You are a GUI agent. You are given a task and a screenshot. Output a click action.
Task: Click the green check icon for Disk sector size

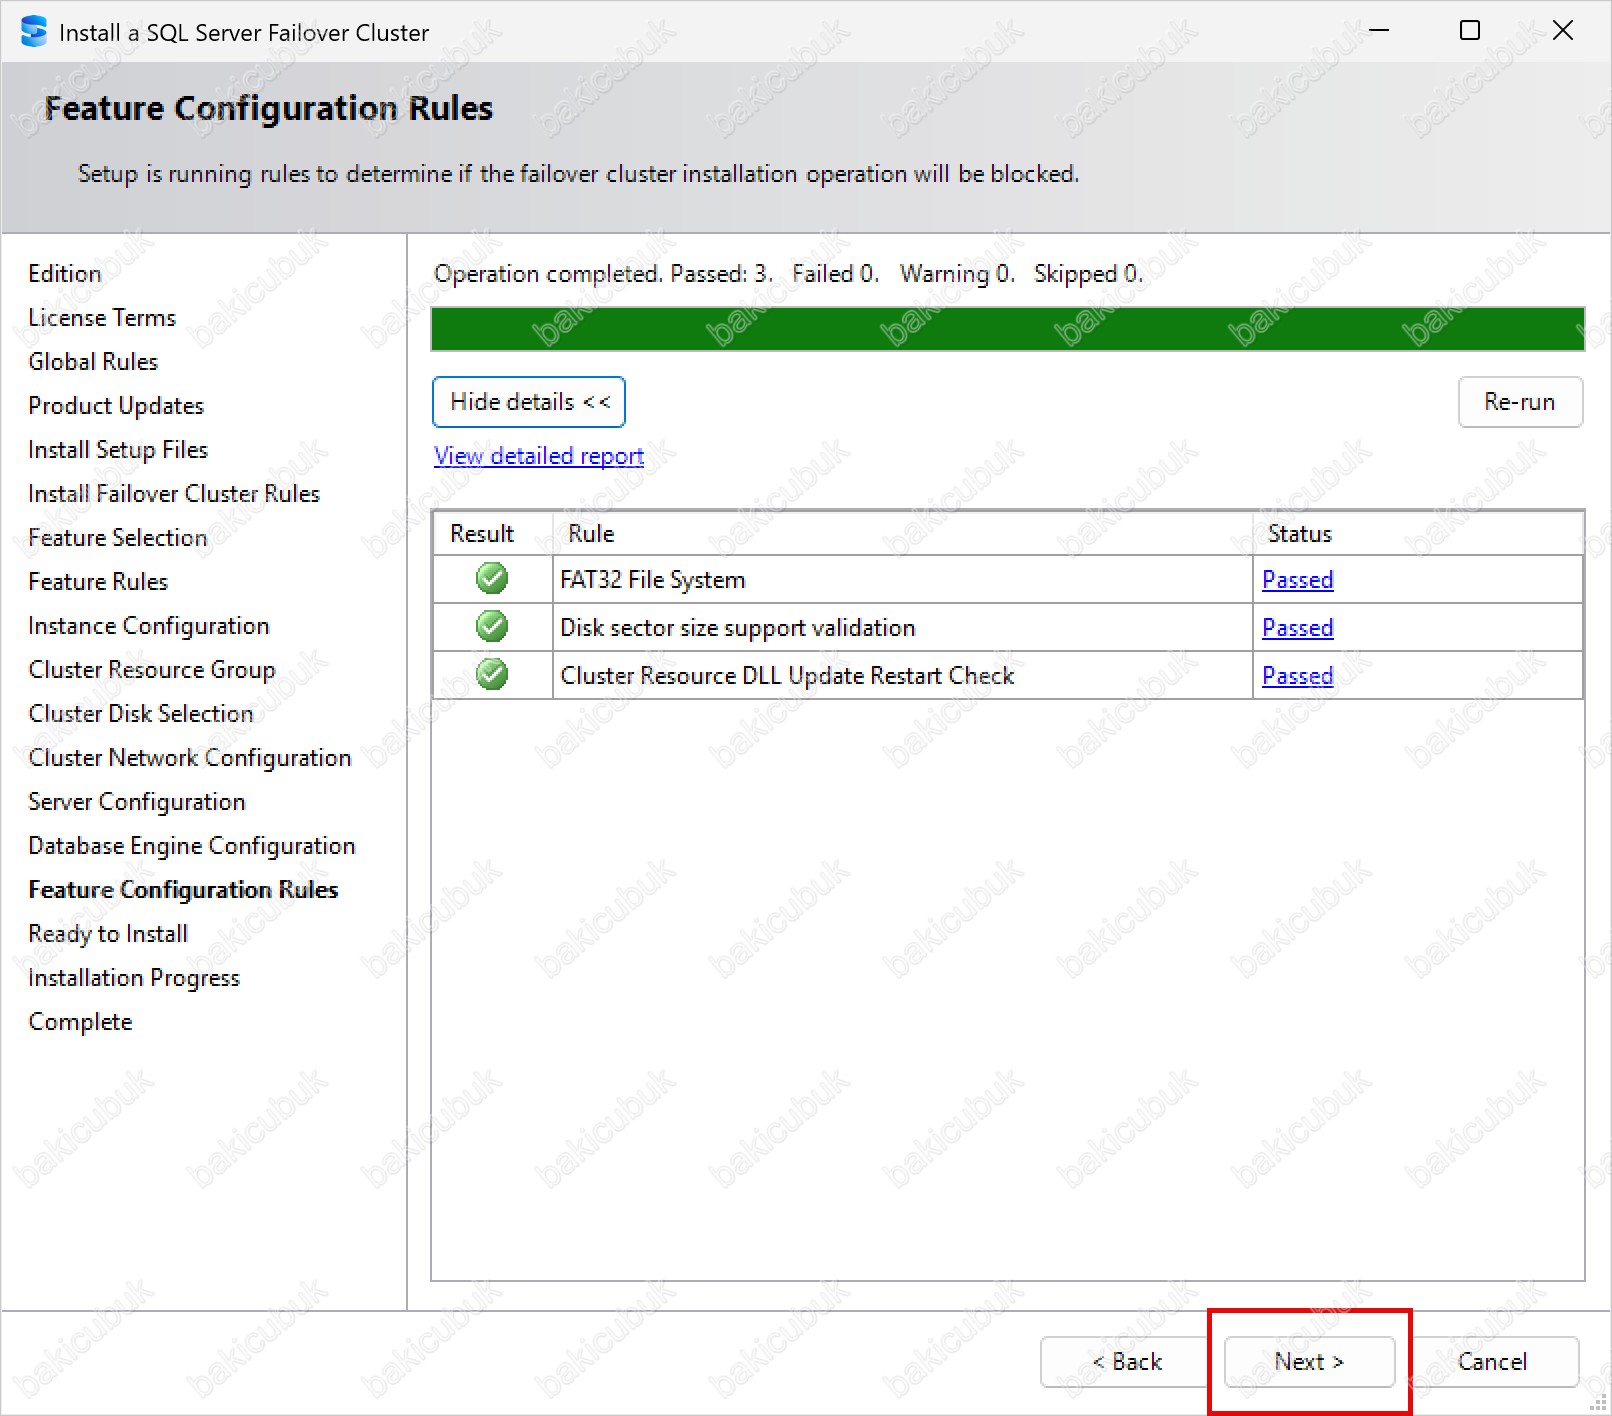click(491, 627)
